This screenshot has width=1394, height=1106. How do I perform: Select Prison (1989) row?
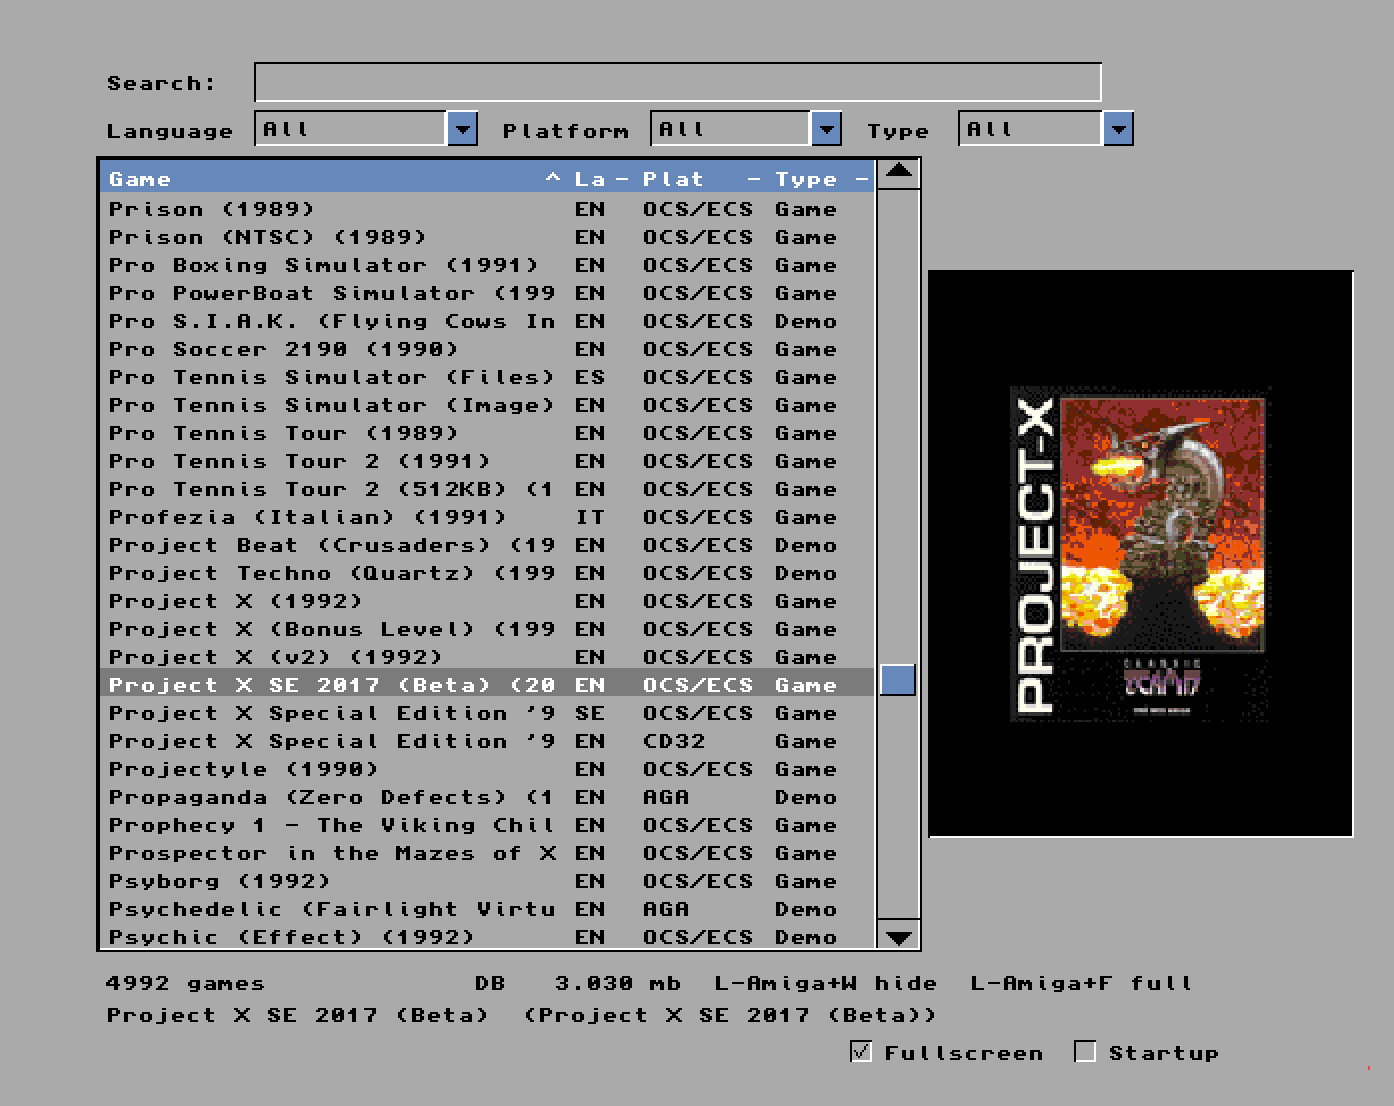(487, 209)
